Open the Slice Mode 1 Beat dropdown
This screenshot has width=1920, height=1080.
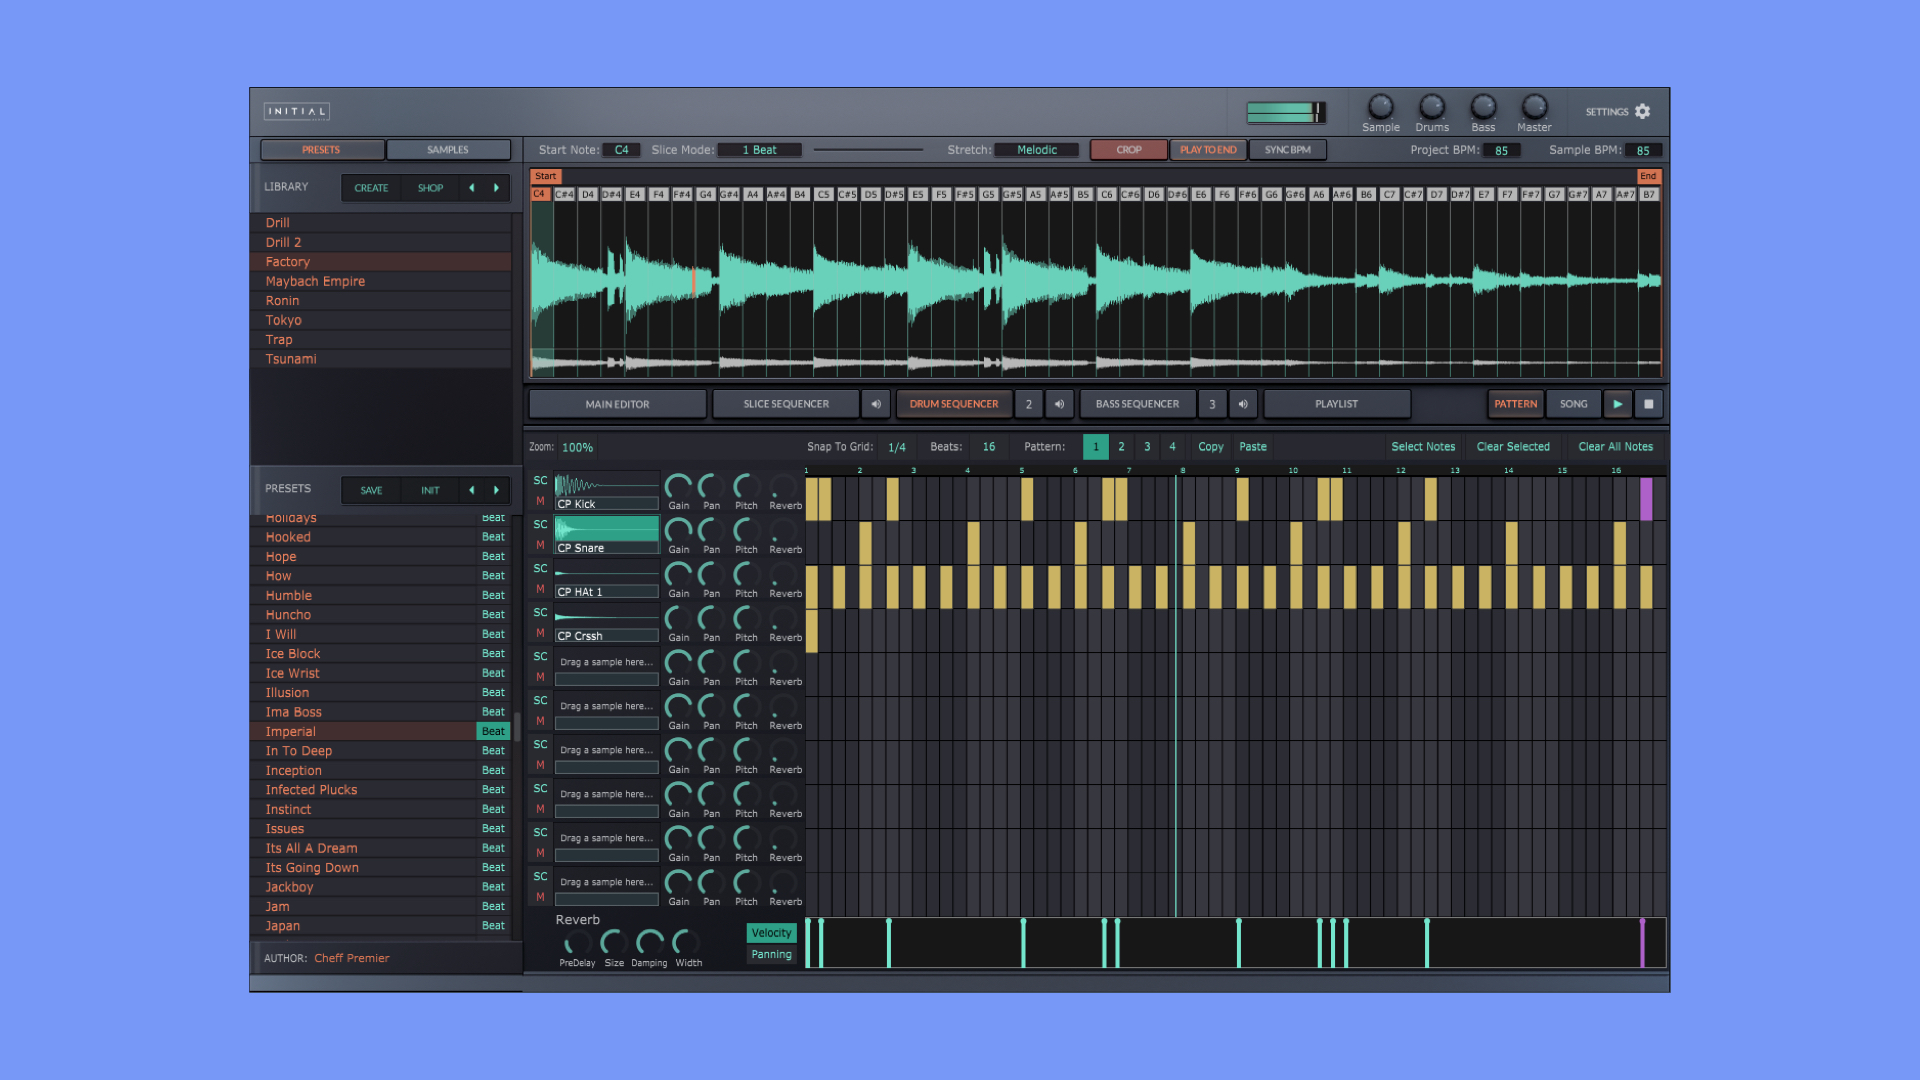pyautogui.click(x=759, y=150)
